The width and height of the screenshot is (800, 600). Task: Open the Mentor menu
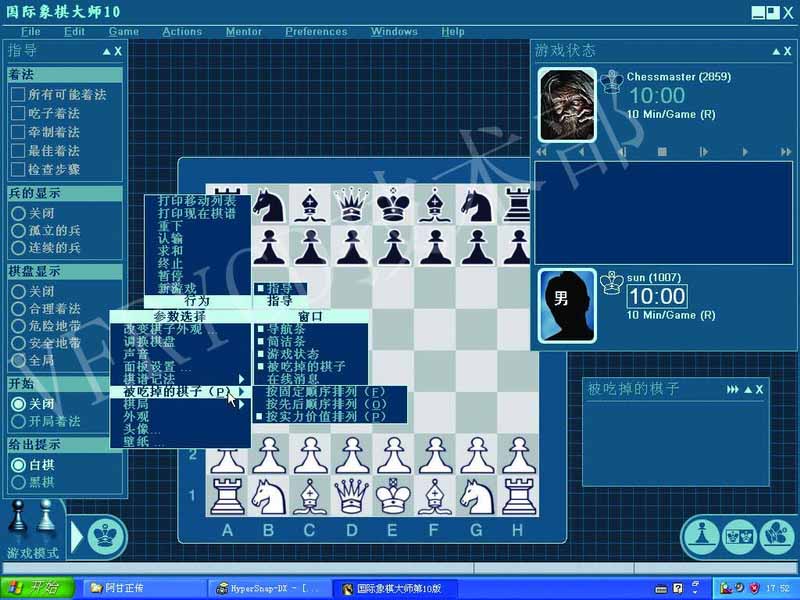tap(243, 32)
